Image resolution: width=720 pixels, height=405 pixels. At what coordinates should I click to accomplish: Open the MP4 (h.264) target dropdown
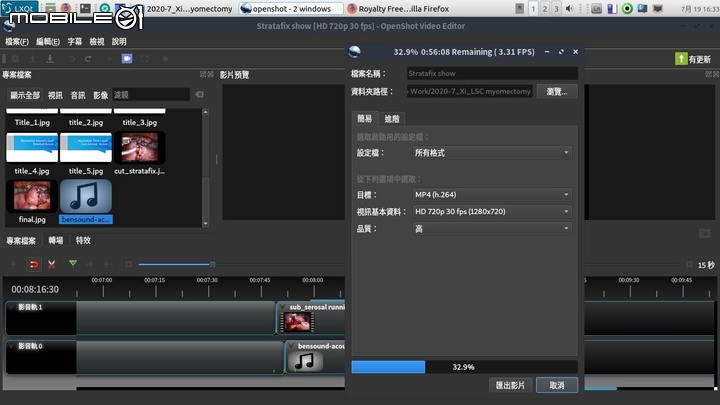point(492,194)
